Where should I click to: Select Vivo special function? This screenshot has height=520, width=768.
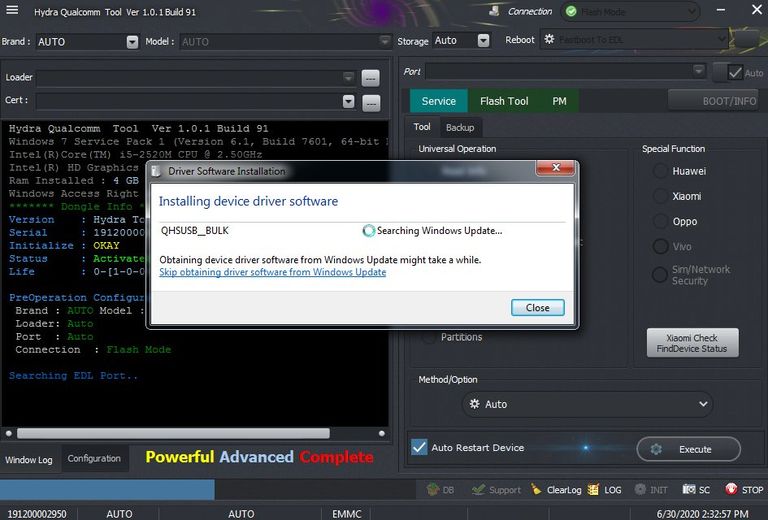point(661,246)
